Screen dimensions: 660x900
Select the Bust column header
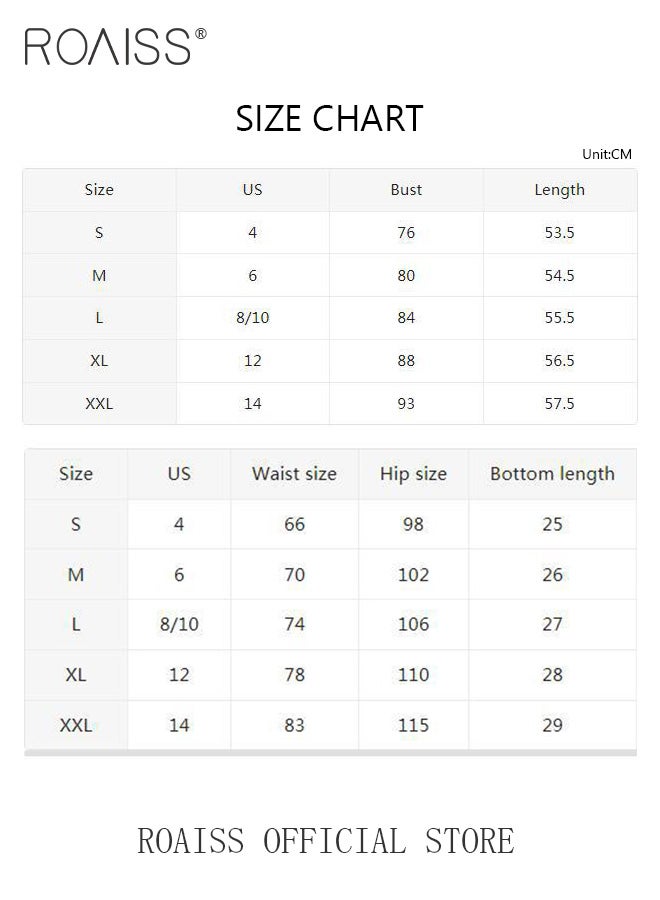click(x=406, y=190)
